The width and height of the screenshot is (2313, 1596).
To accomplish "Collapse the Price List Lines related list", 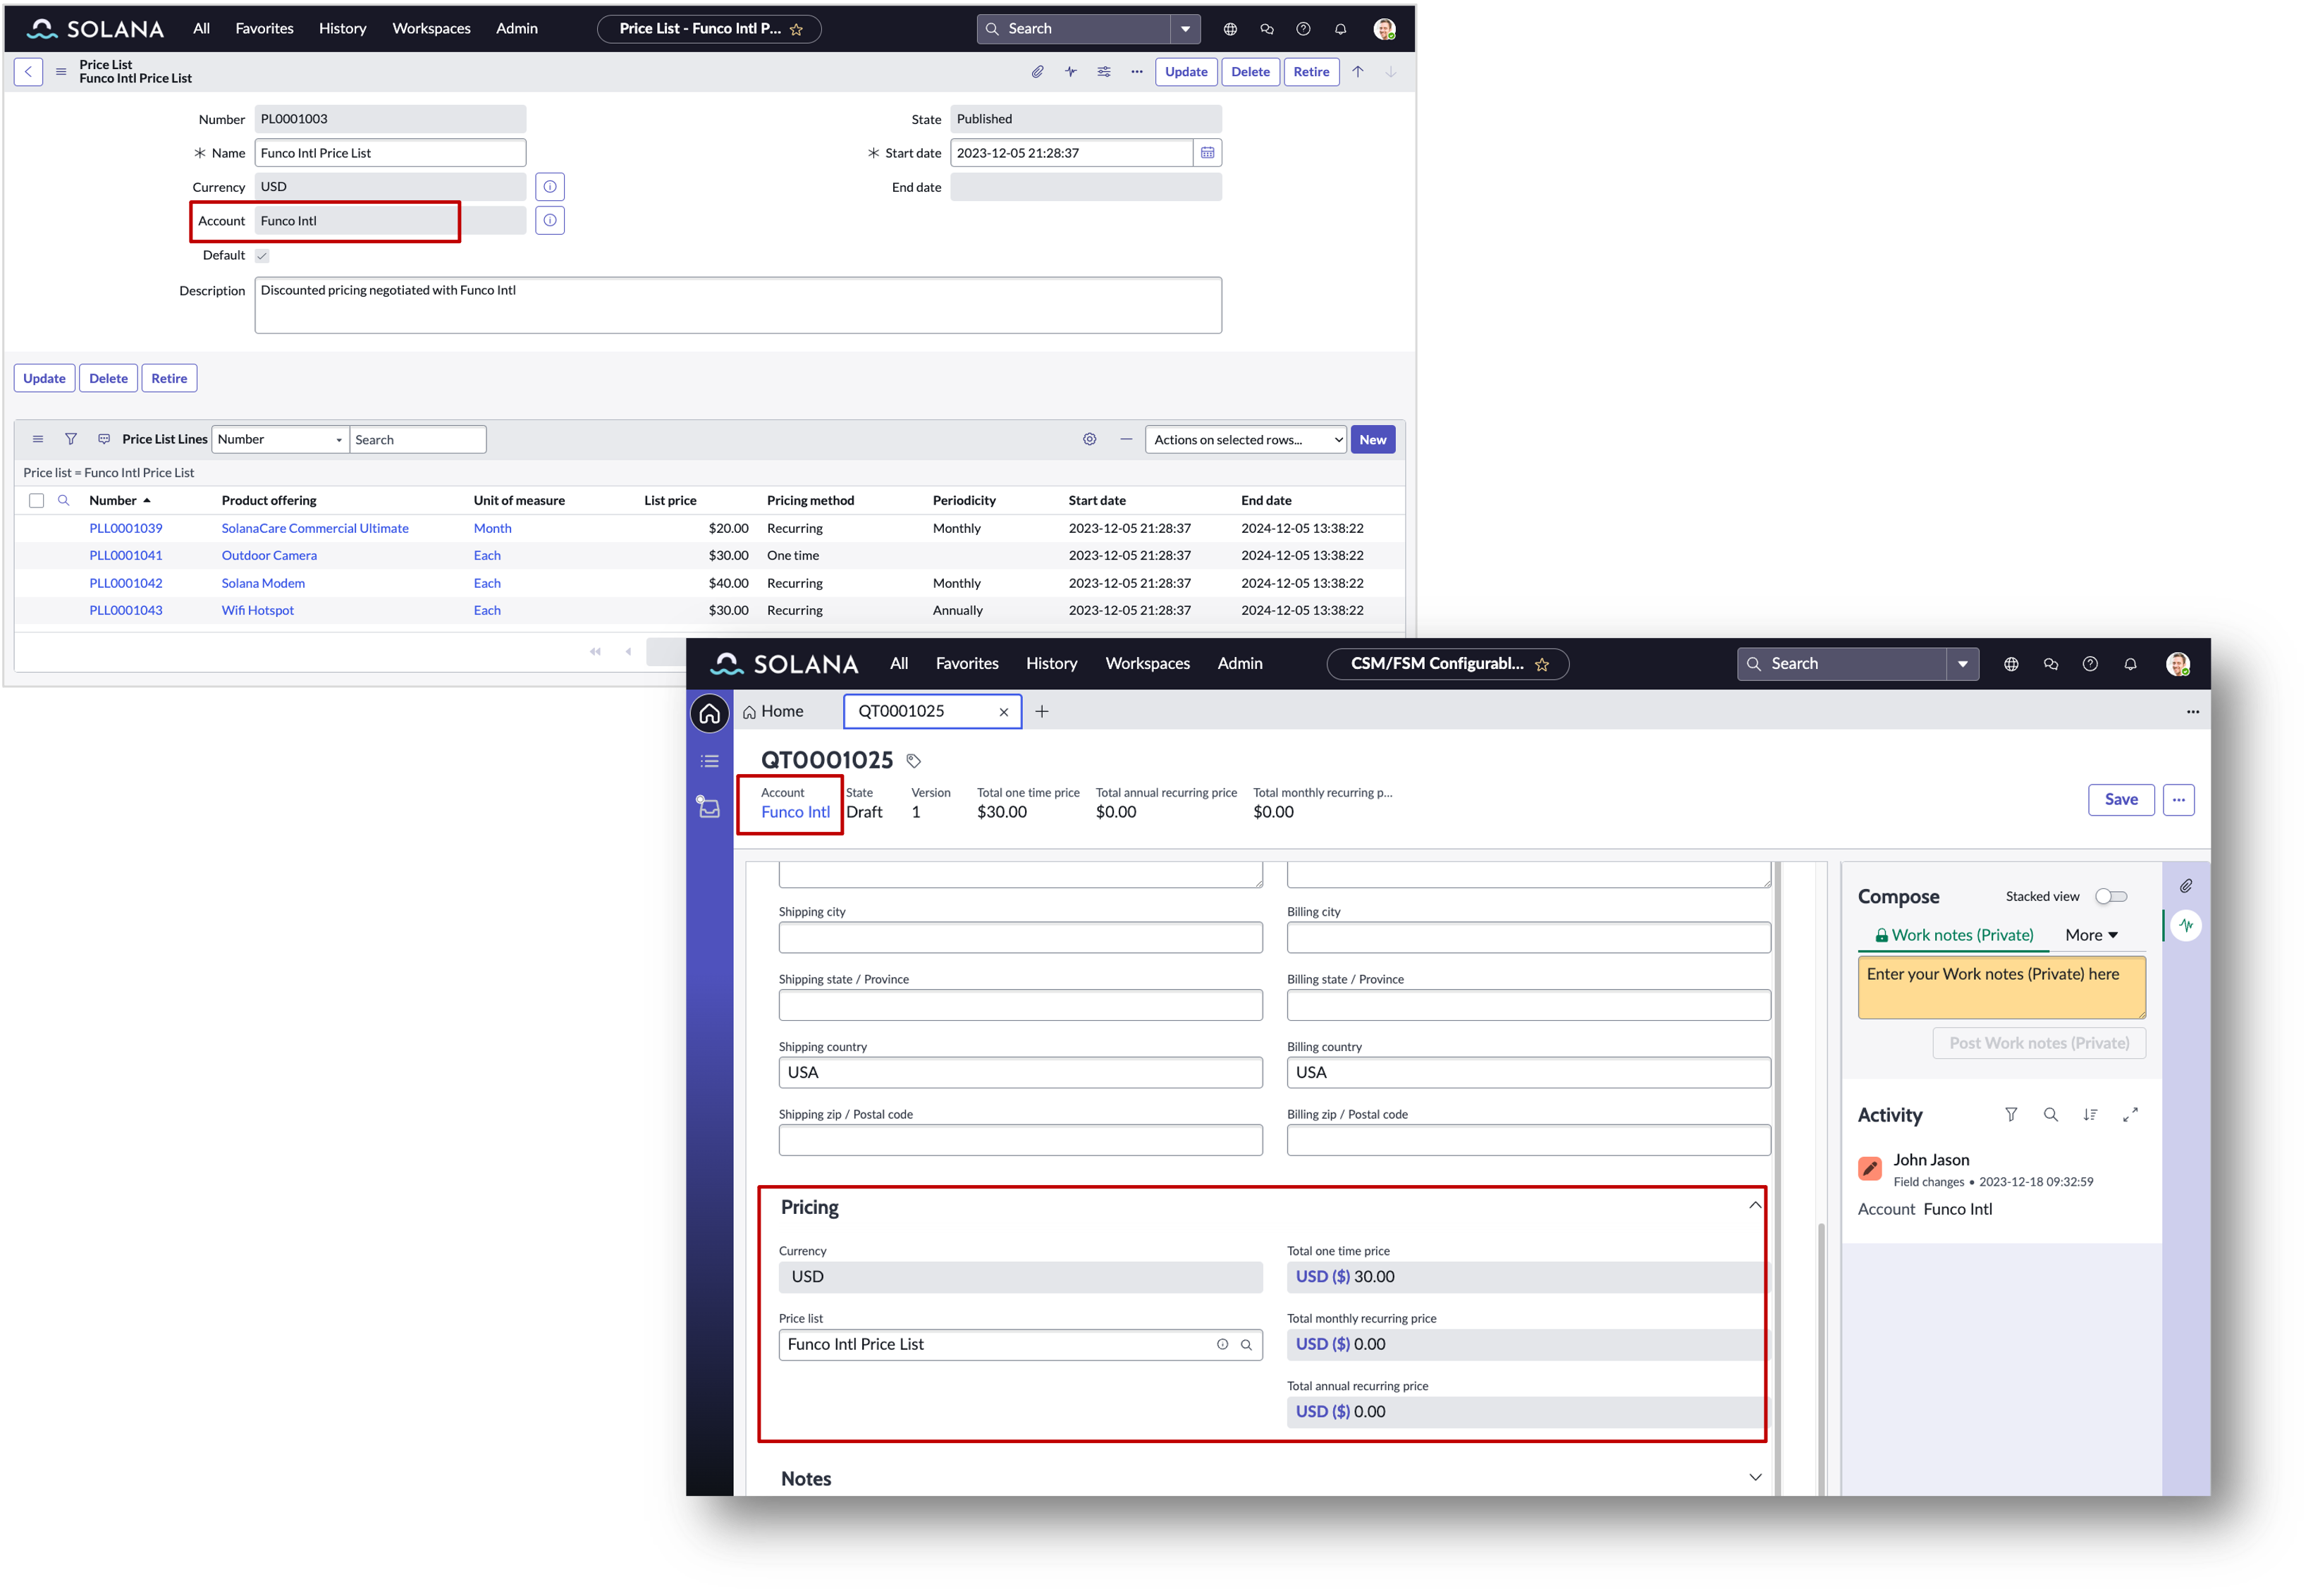I will click(1126, 439).
